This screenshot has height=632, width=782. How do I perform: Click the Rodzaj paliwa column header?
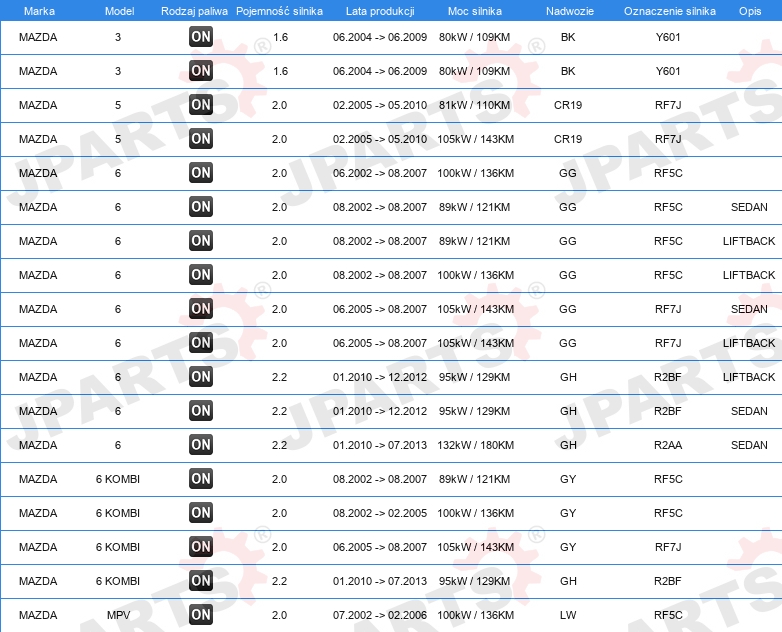tap(194, 11)
